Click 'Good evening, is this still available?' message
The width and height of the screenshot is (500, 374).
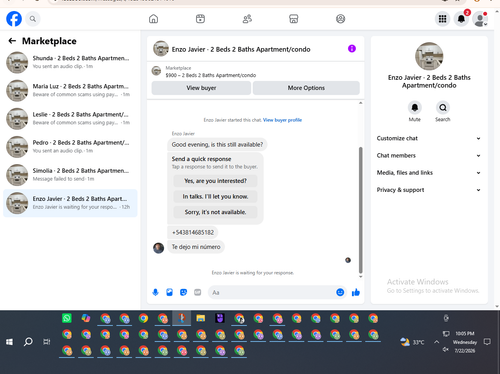tap(217, 145)
